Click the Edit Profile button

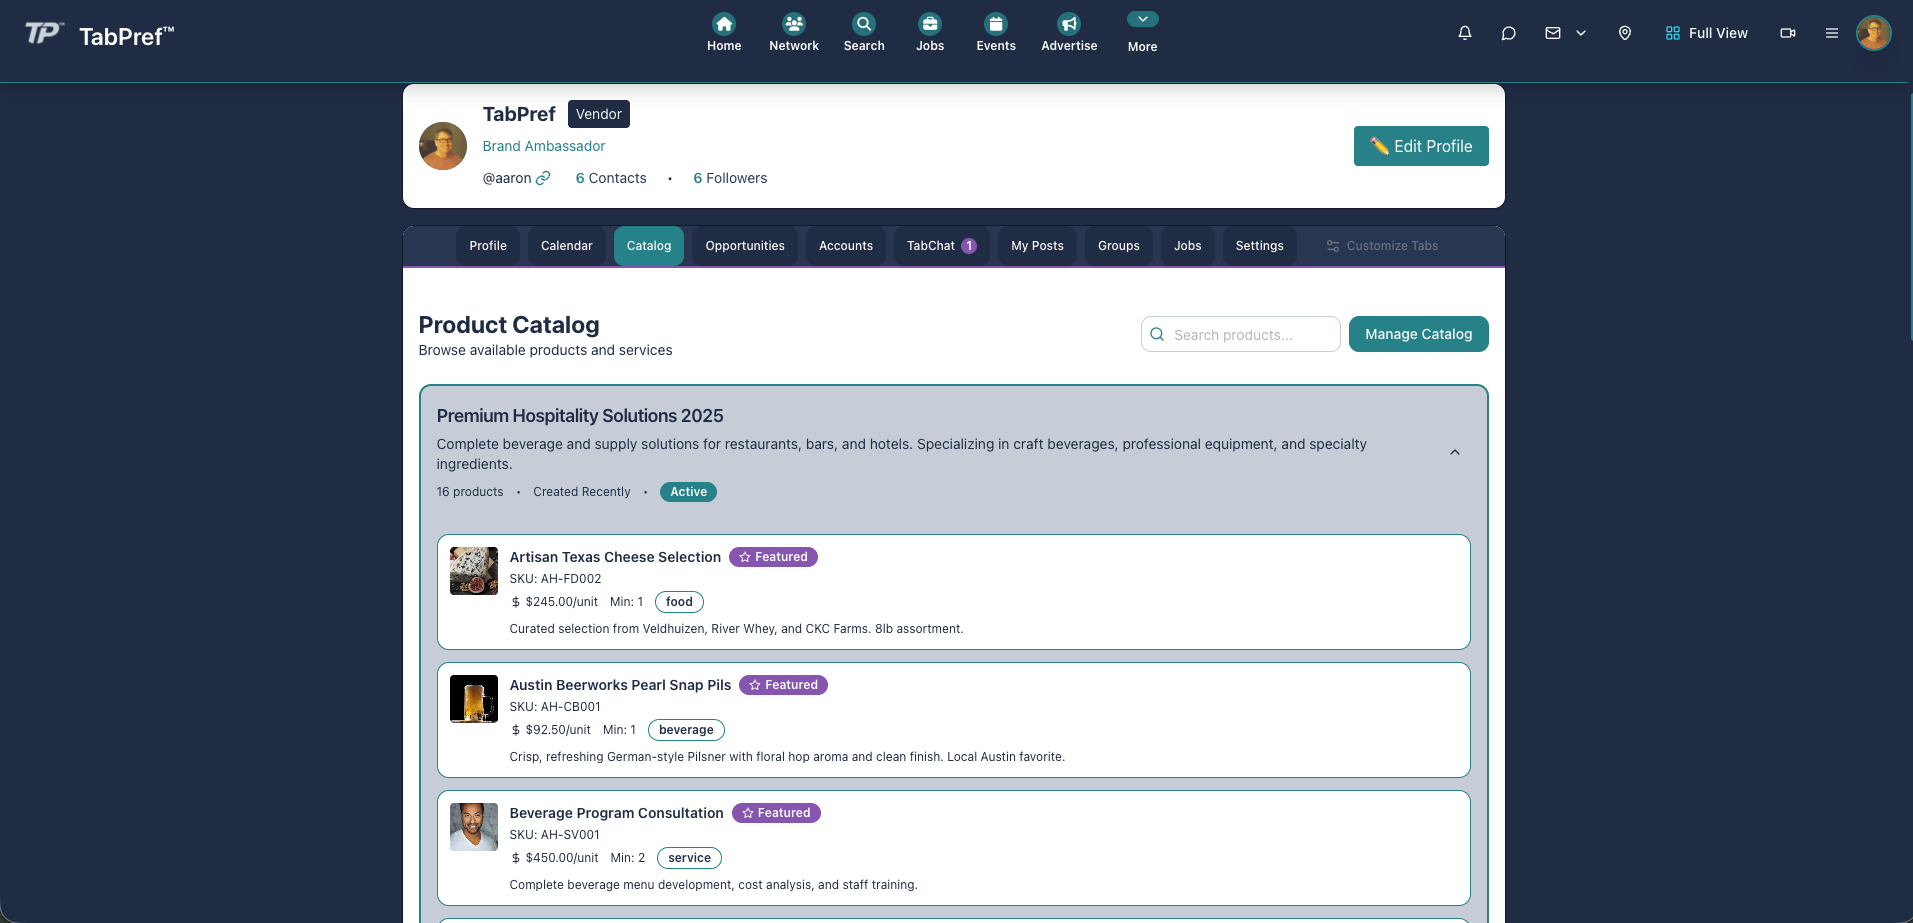[1421, 146]
